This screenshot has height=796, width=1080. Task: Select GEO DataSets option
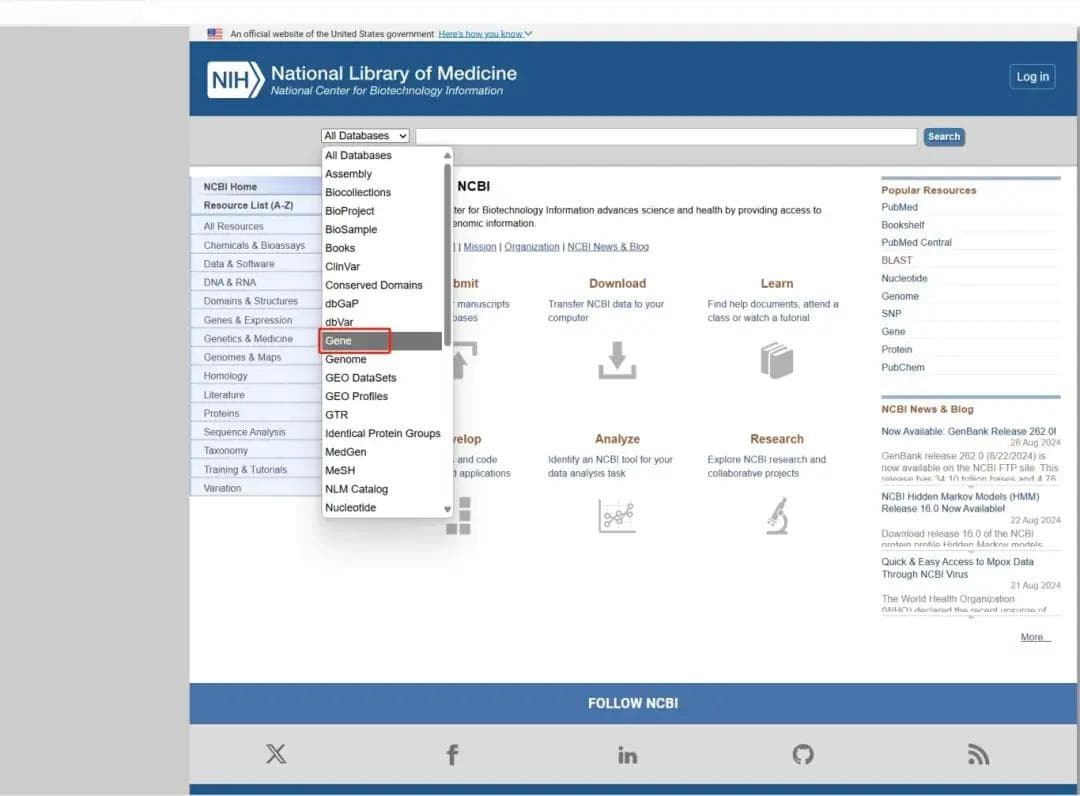click(x=382, y=378)
